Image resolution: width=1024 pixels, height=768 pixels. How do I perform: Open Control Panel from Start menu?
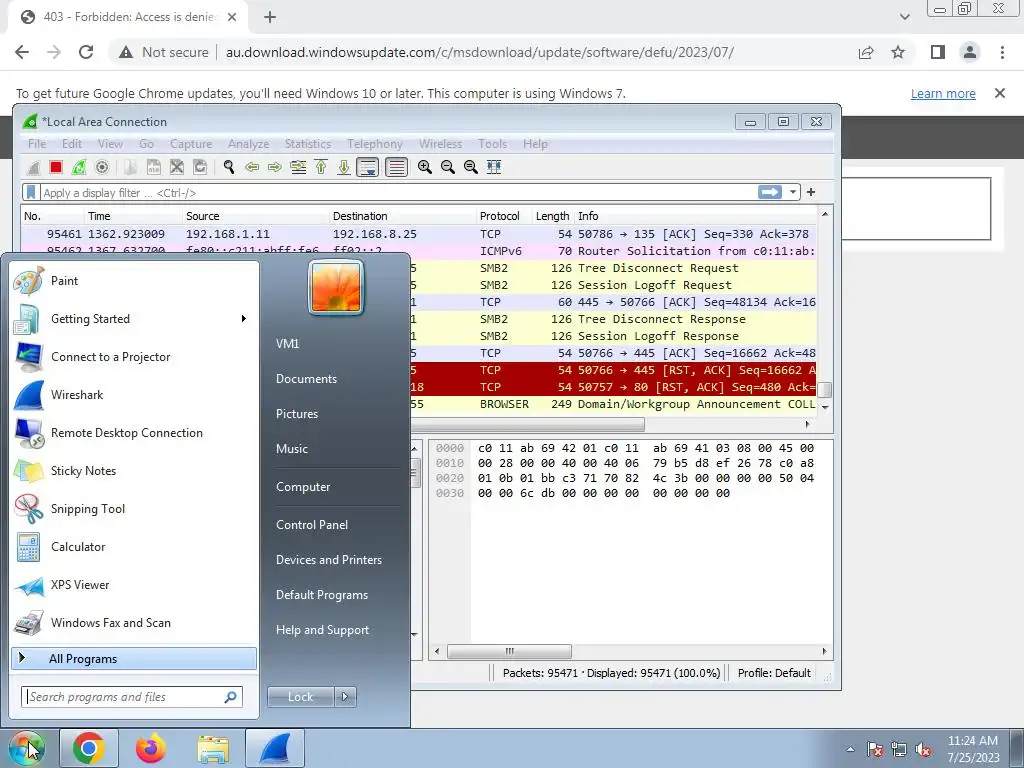click(312, 525)
